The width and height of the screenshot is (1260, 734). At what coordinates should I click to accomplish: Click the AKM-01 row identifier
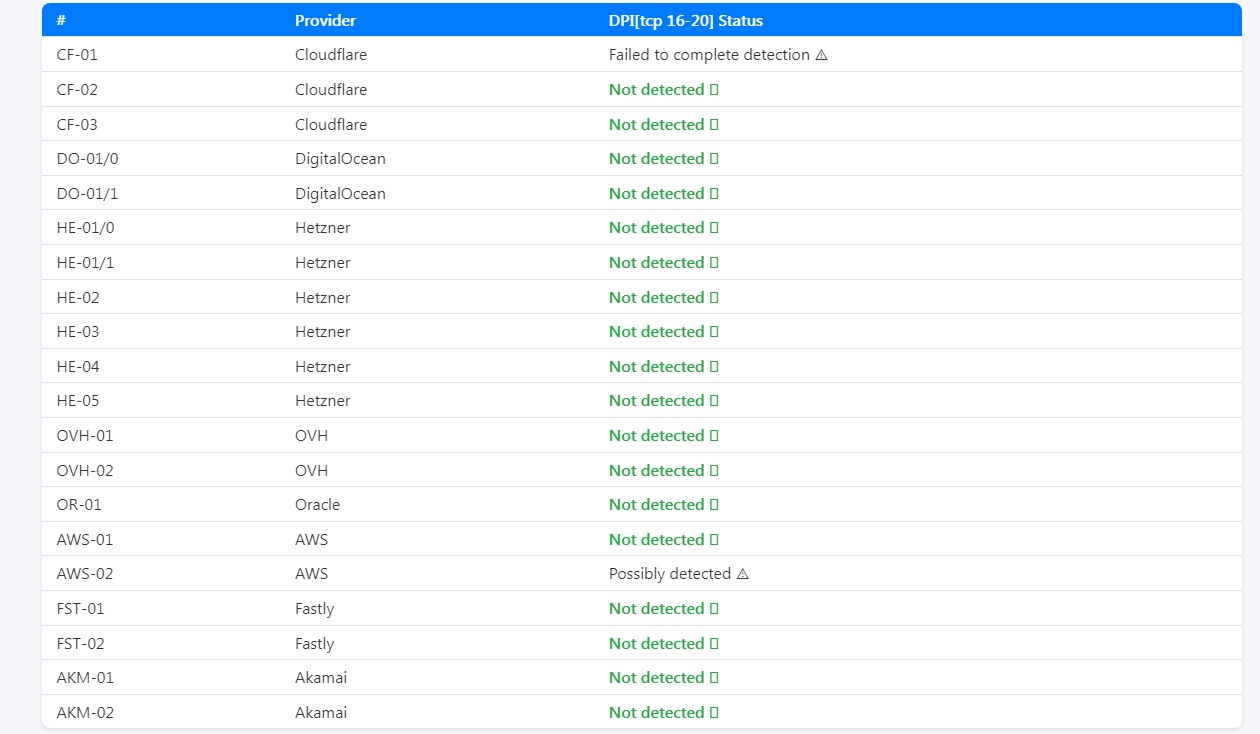tap(85, 678)
